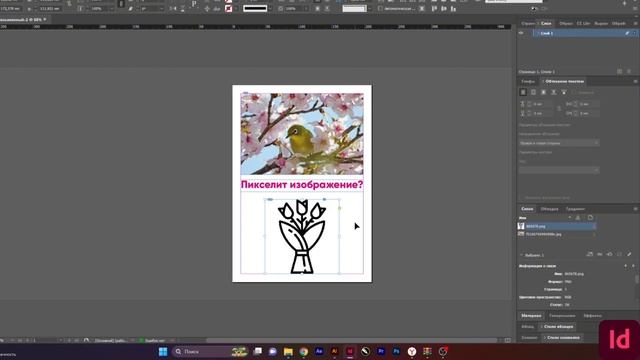Toggle the Инверсия checkbox in Text Wrap
The image size is (640, 360).
574,93
